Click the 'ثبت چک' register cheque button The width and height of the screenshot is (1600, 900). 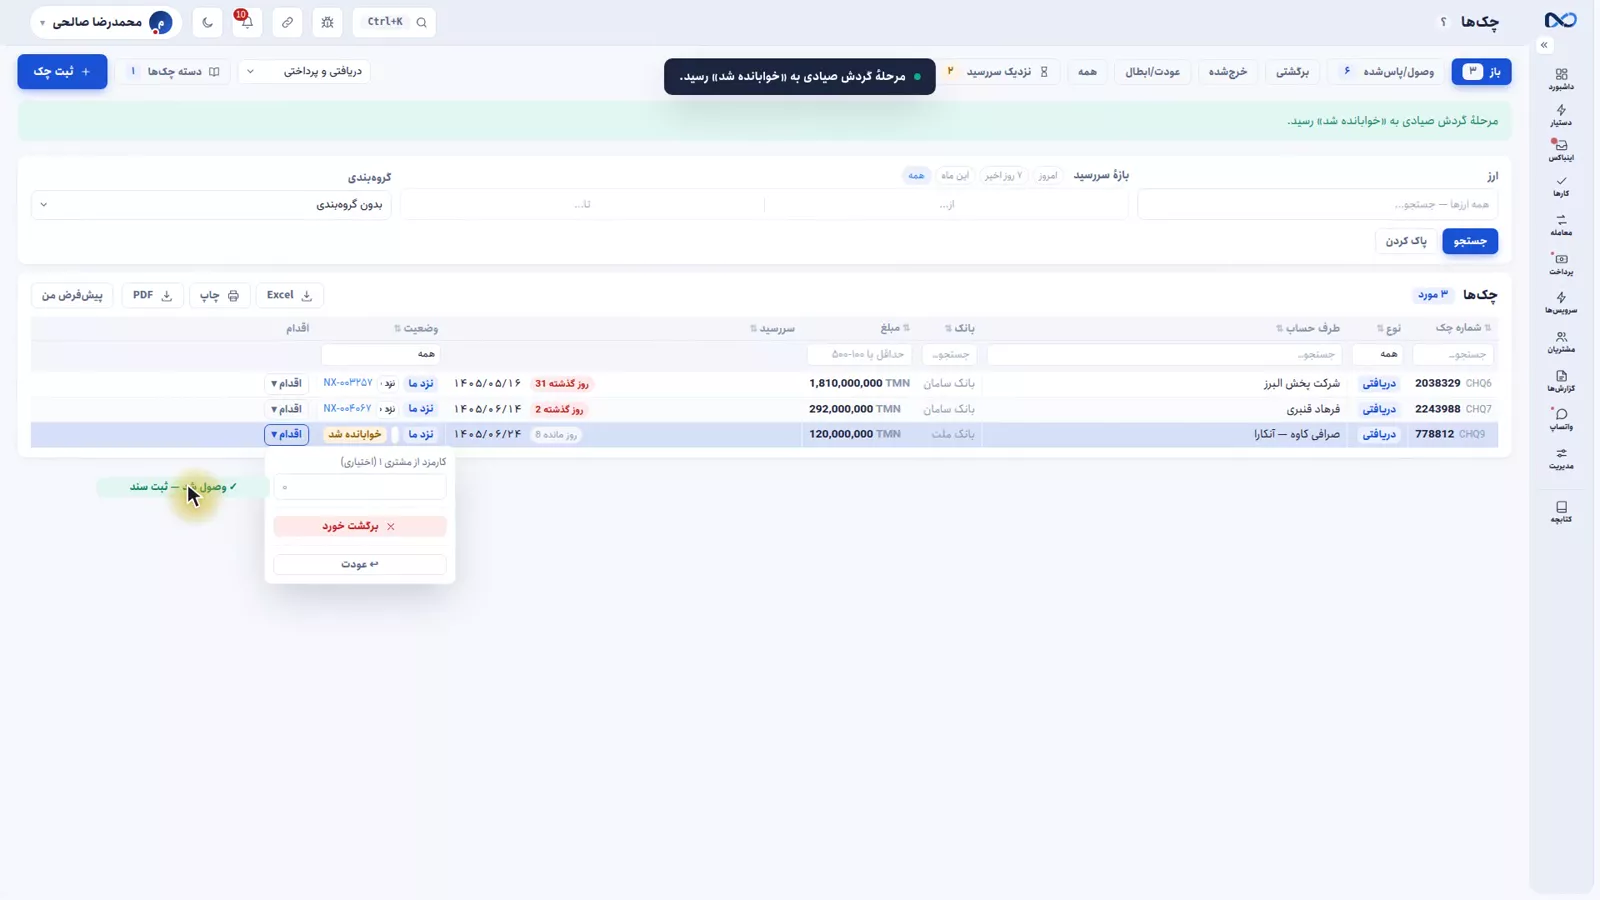(62, 72)
